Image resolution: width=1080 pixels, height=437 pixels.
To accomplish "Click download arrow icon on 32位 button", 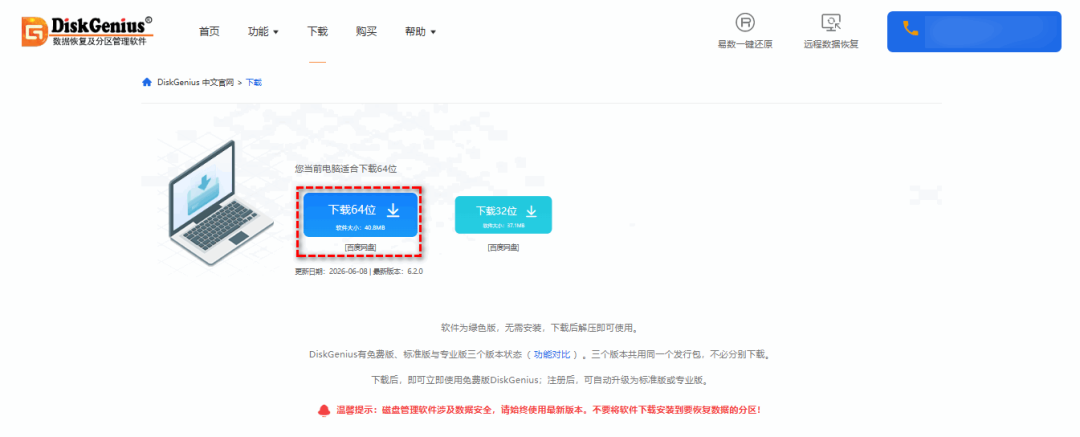I will click(x=531, y=211).
